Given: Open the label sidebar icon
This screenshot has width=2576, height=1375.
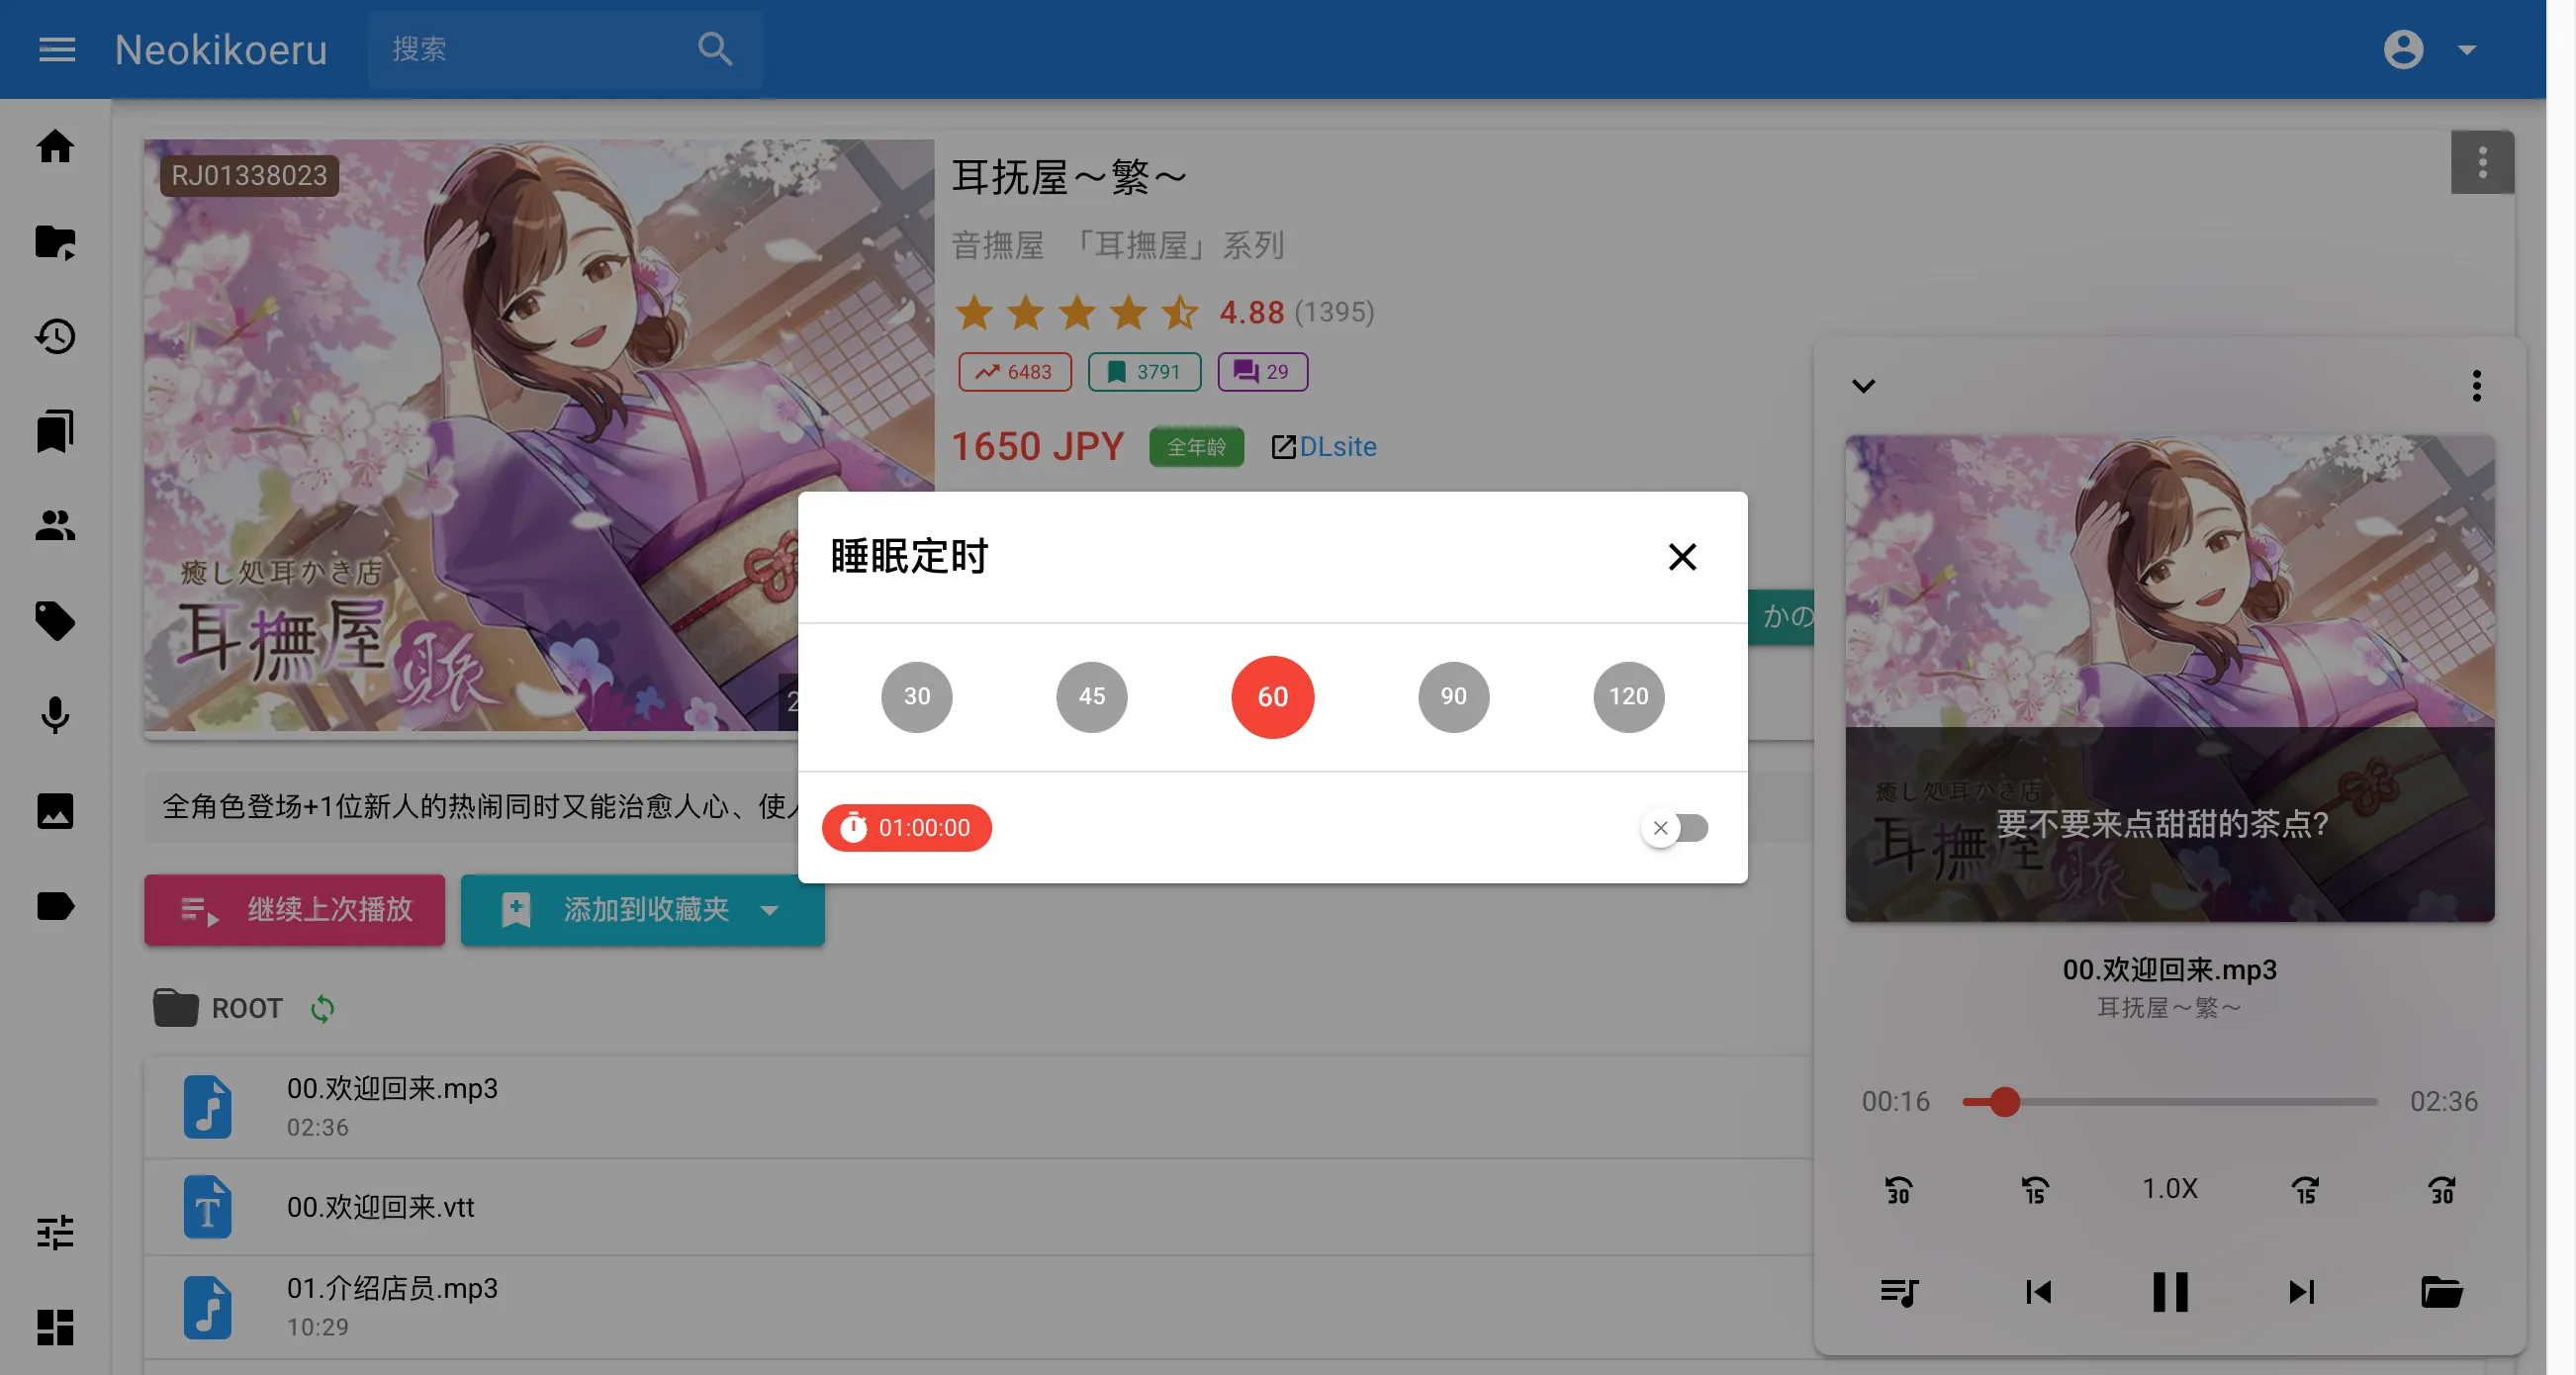Looking at the screenshot, I should click(x=55, y=906).
